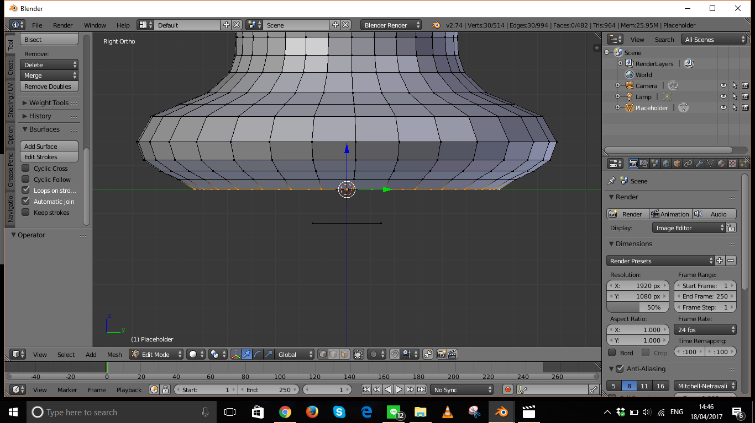Open the Global orientation dropdown
The image size is (755, 423).
click(x=295, y=355)
